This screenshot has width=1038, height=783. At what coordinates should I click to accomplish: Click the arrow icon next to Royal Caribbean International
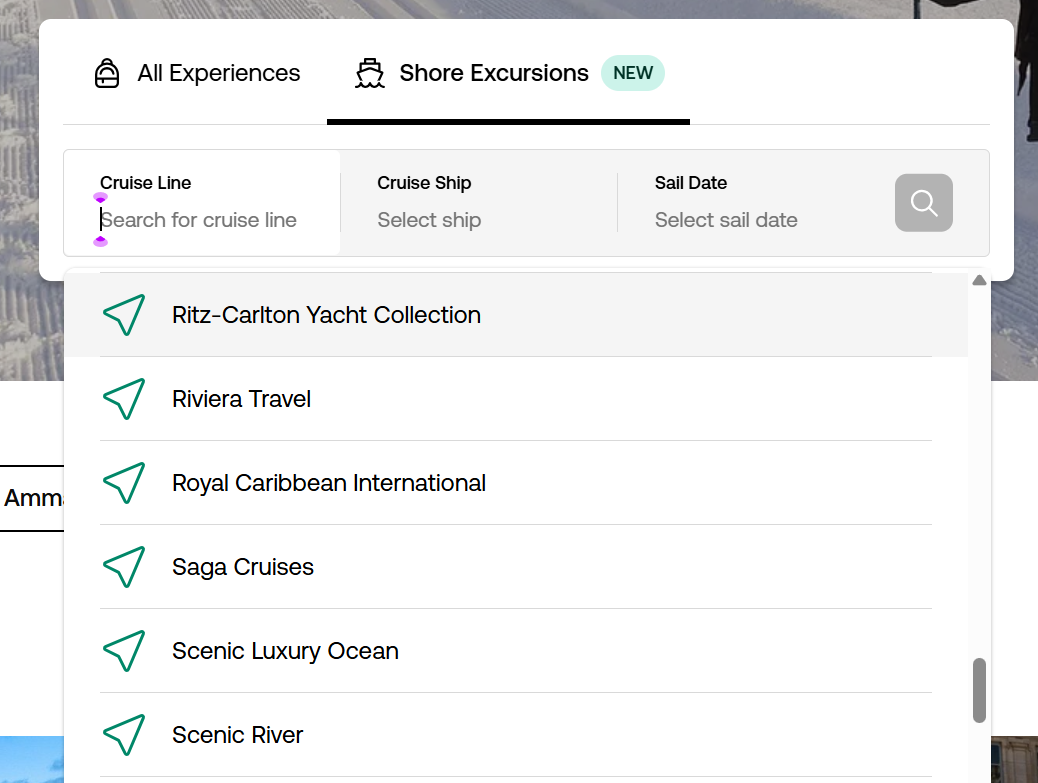tap(123, 483)
